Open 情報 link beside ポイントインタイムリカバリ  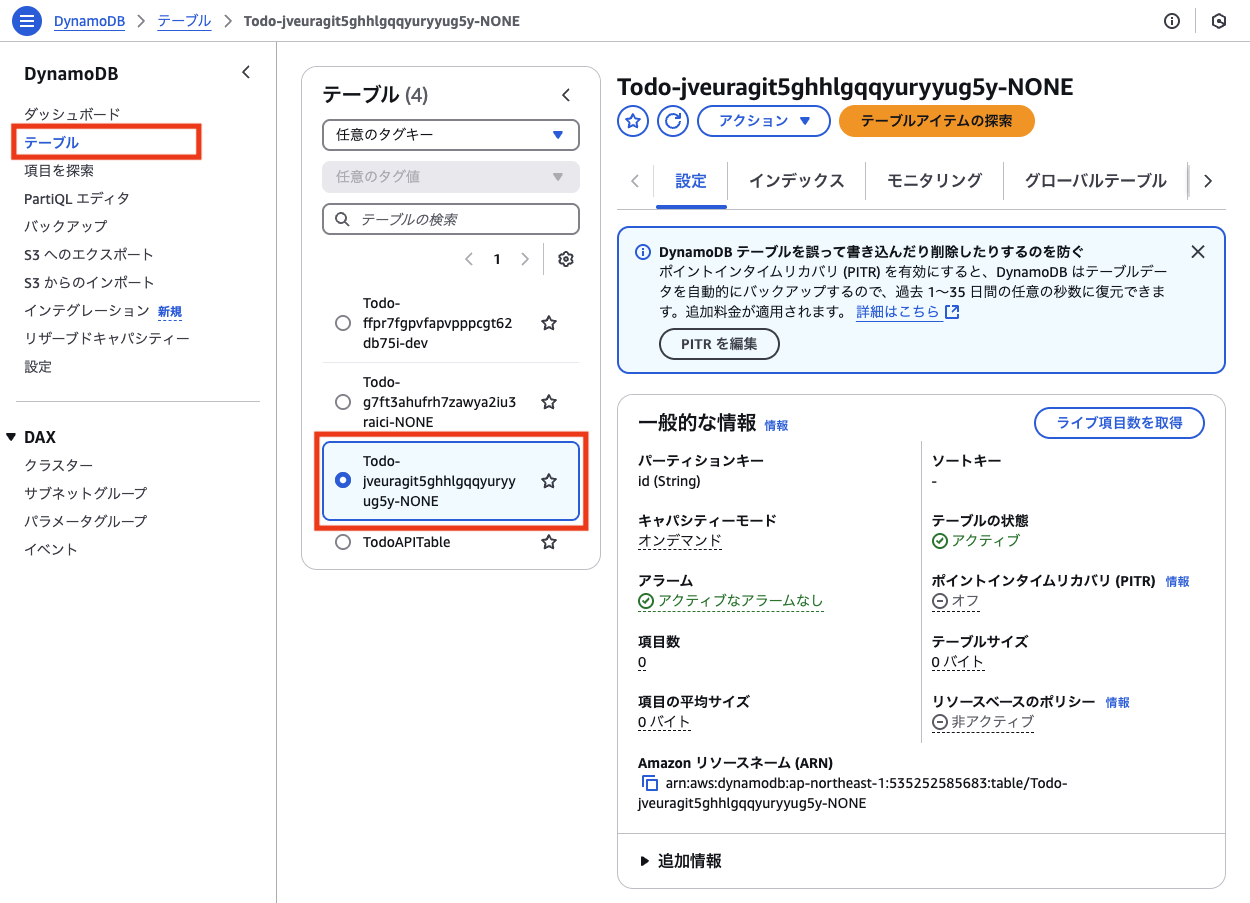(x=1177, y=581)
